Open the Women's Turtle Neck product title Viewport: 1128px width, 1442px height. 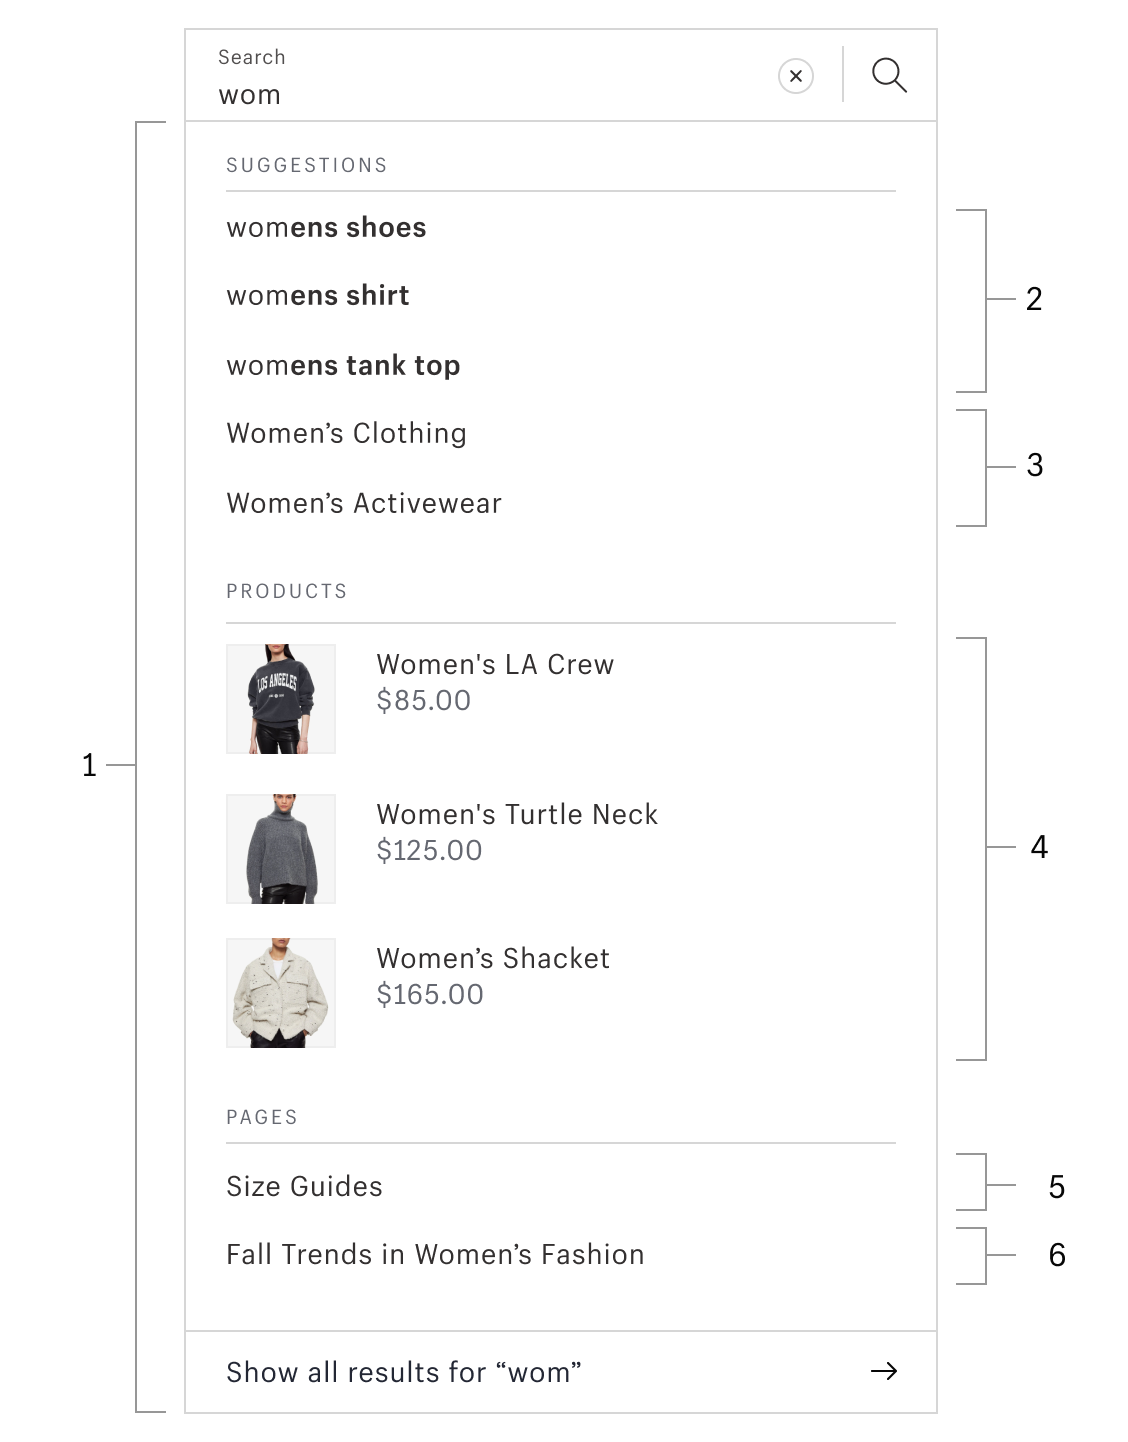[517, 815]
